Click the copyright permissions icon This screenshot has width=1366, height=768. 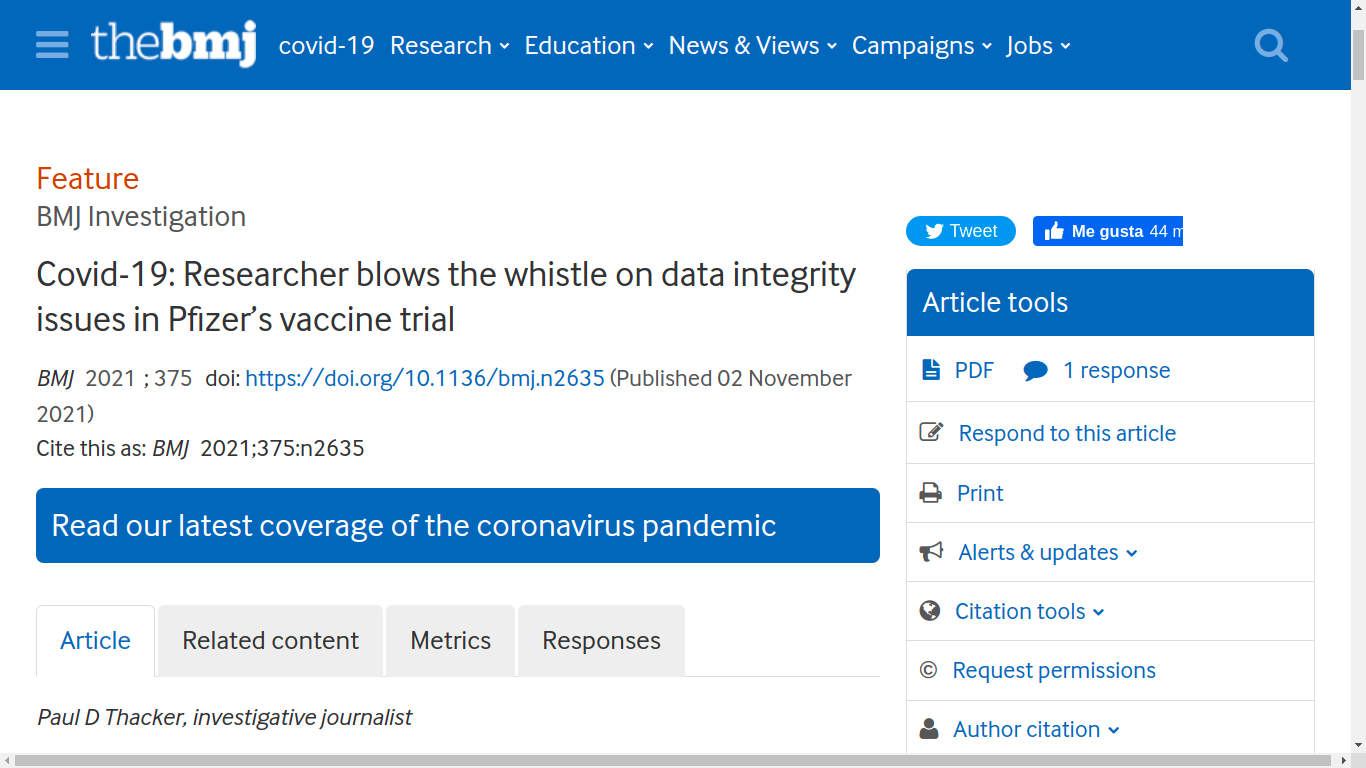(928, 670)
